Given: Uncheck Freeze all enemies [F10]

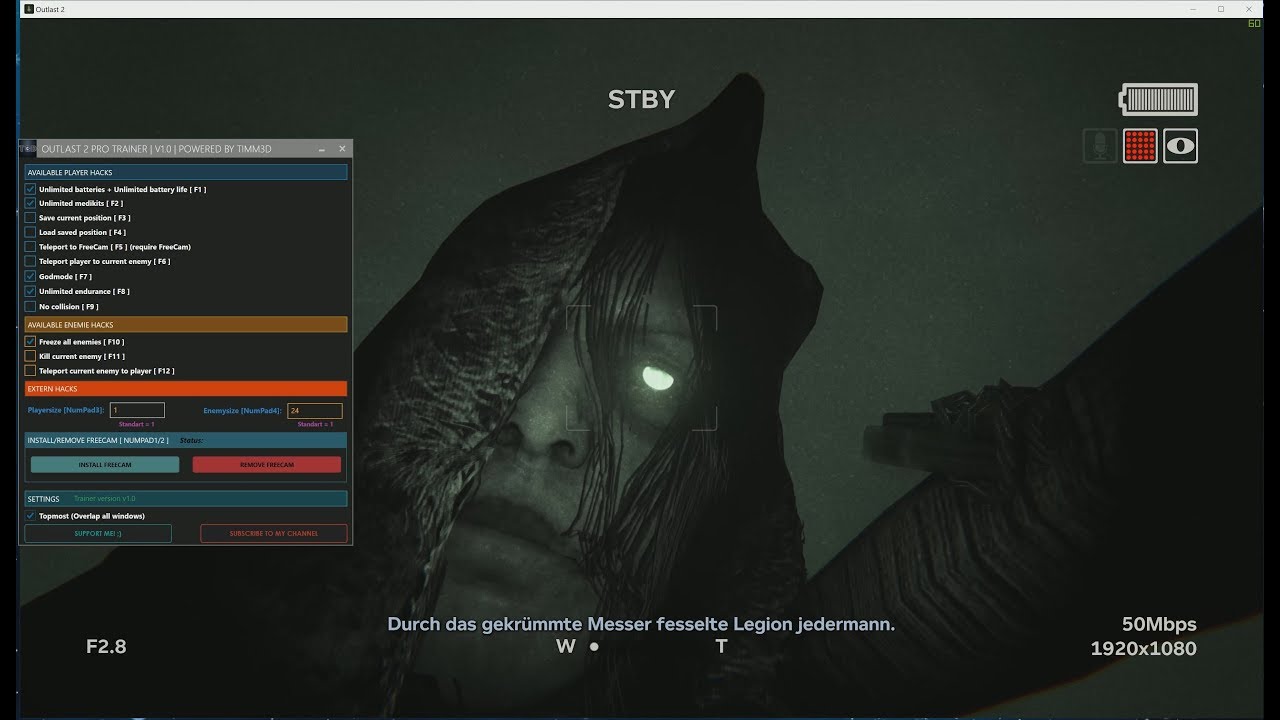Looking at the screenshot, I should click(x=30, y=342).
